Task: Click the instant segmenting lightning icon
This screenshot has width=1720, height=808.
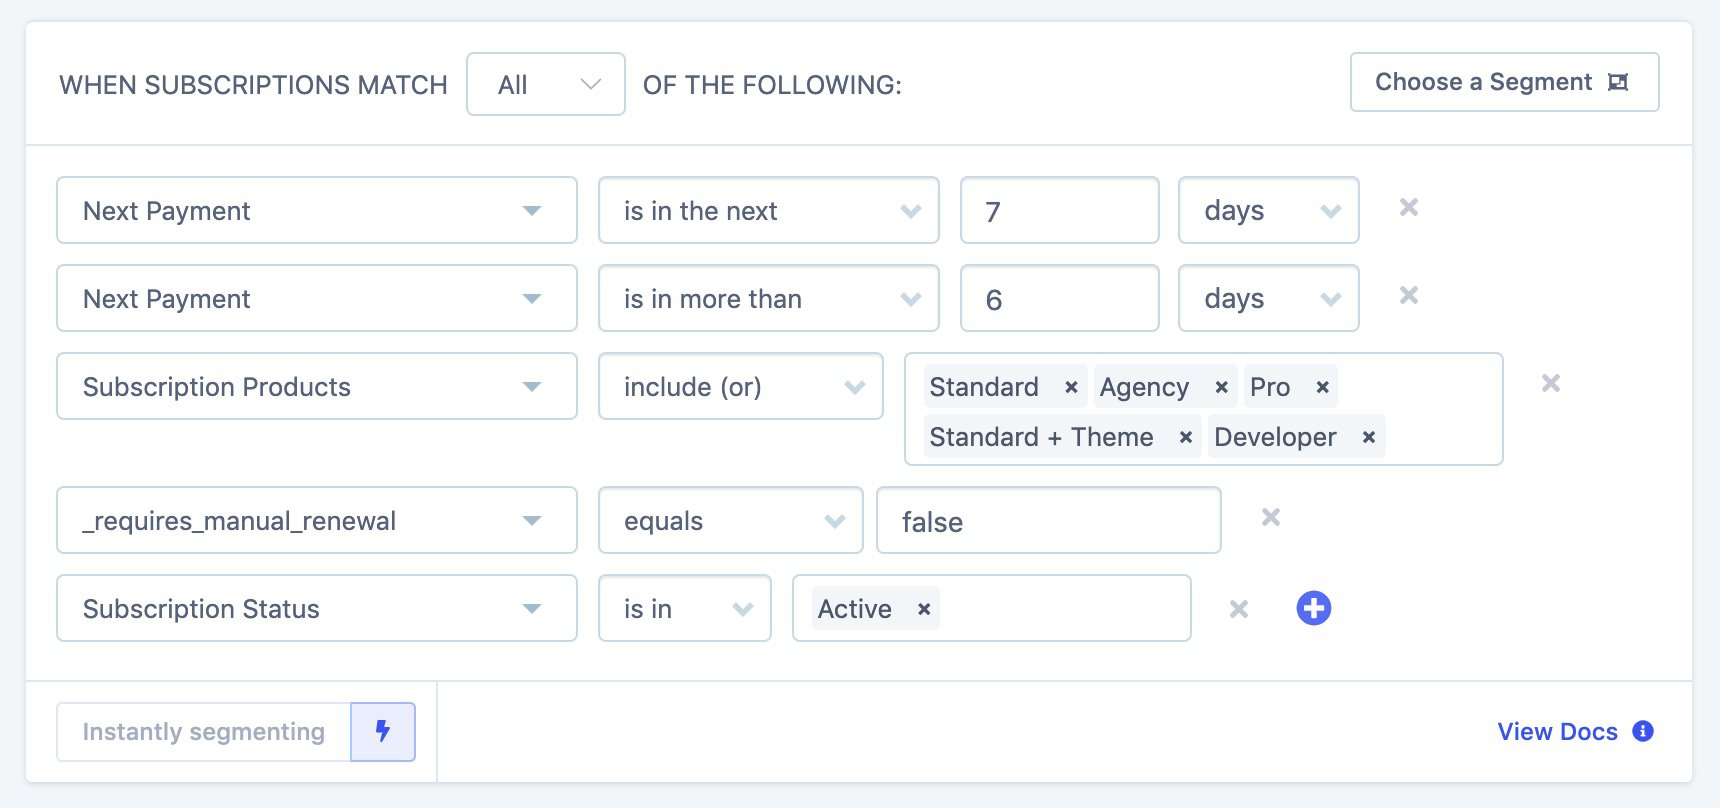Action: point(383,731)
